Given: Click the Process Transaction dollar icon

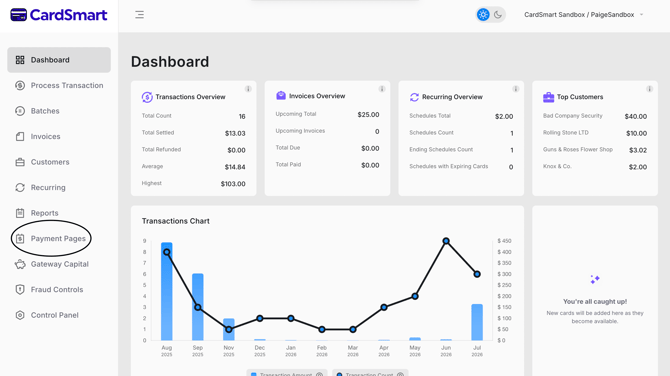Looking at the screenshot, I should 20,85.
